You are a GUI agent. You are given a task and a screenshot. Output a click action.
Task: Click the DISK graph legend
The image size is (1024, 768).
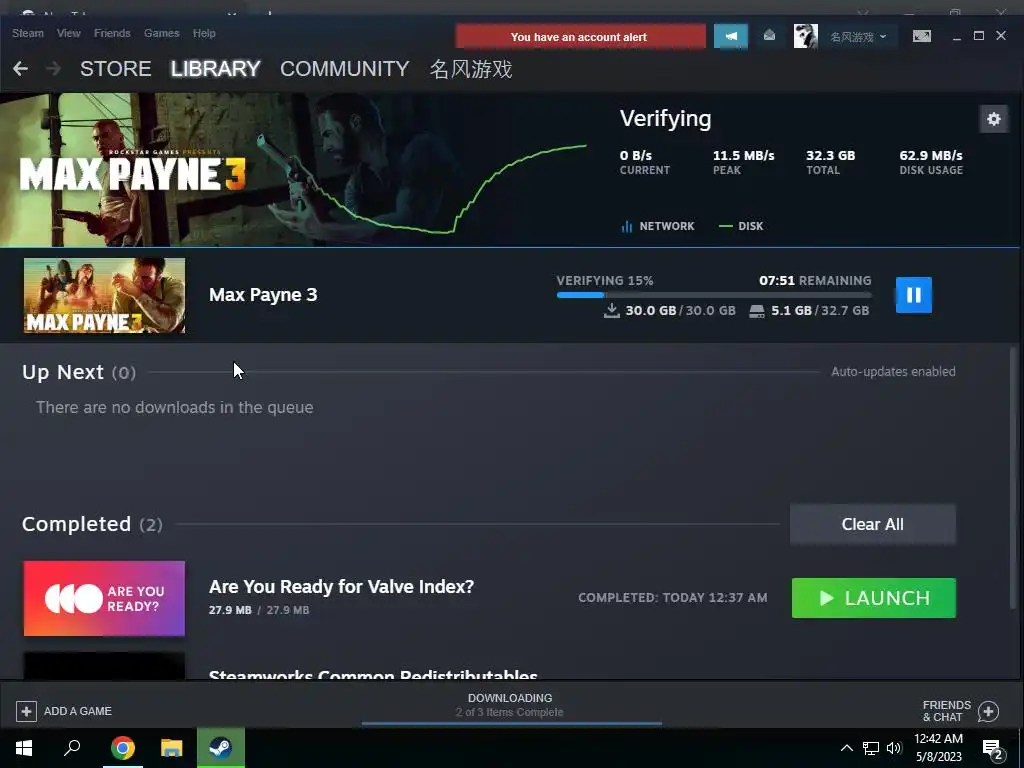(741, 226)
